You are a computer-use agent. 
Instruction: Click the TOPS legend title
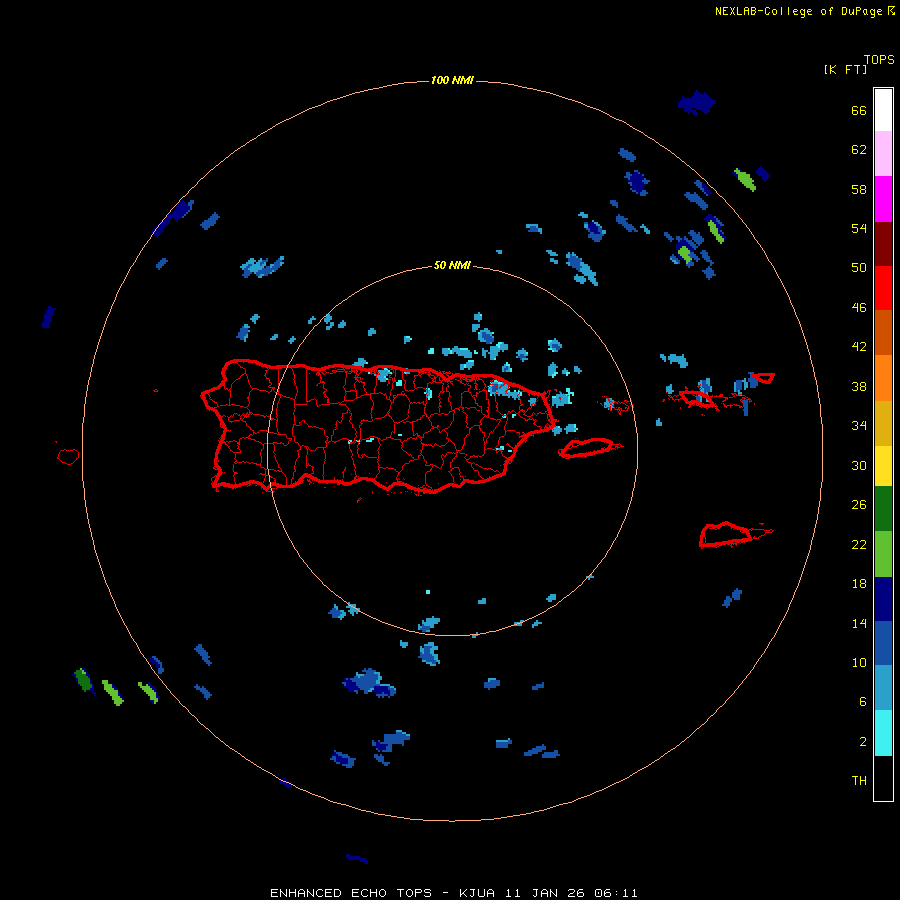click(879, 59)
